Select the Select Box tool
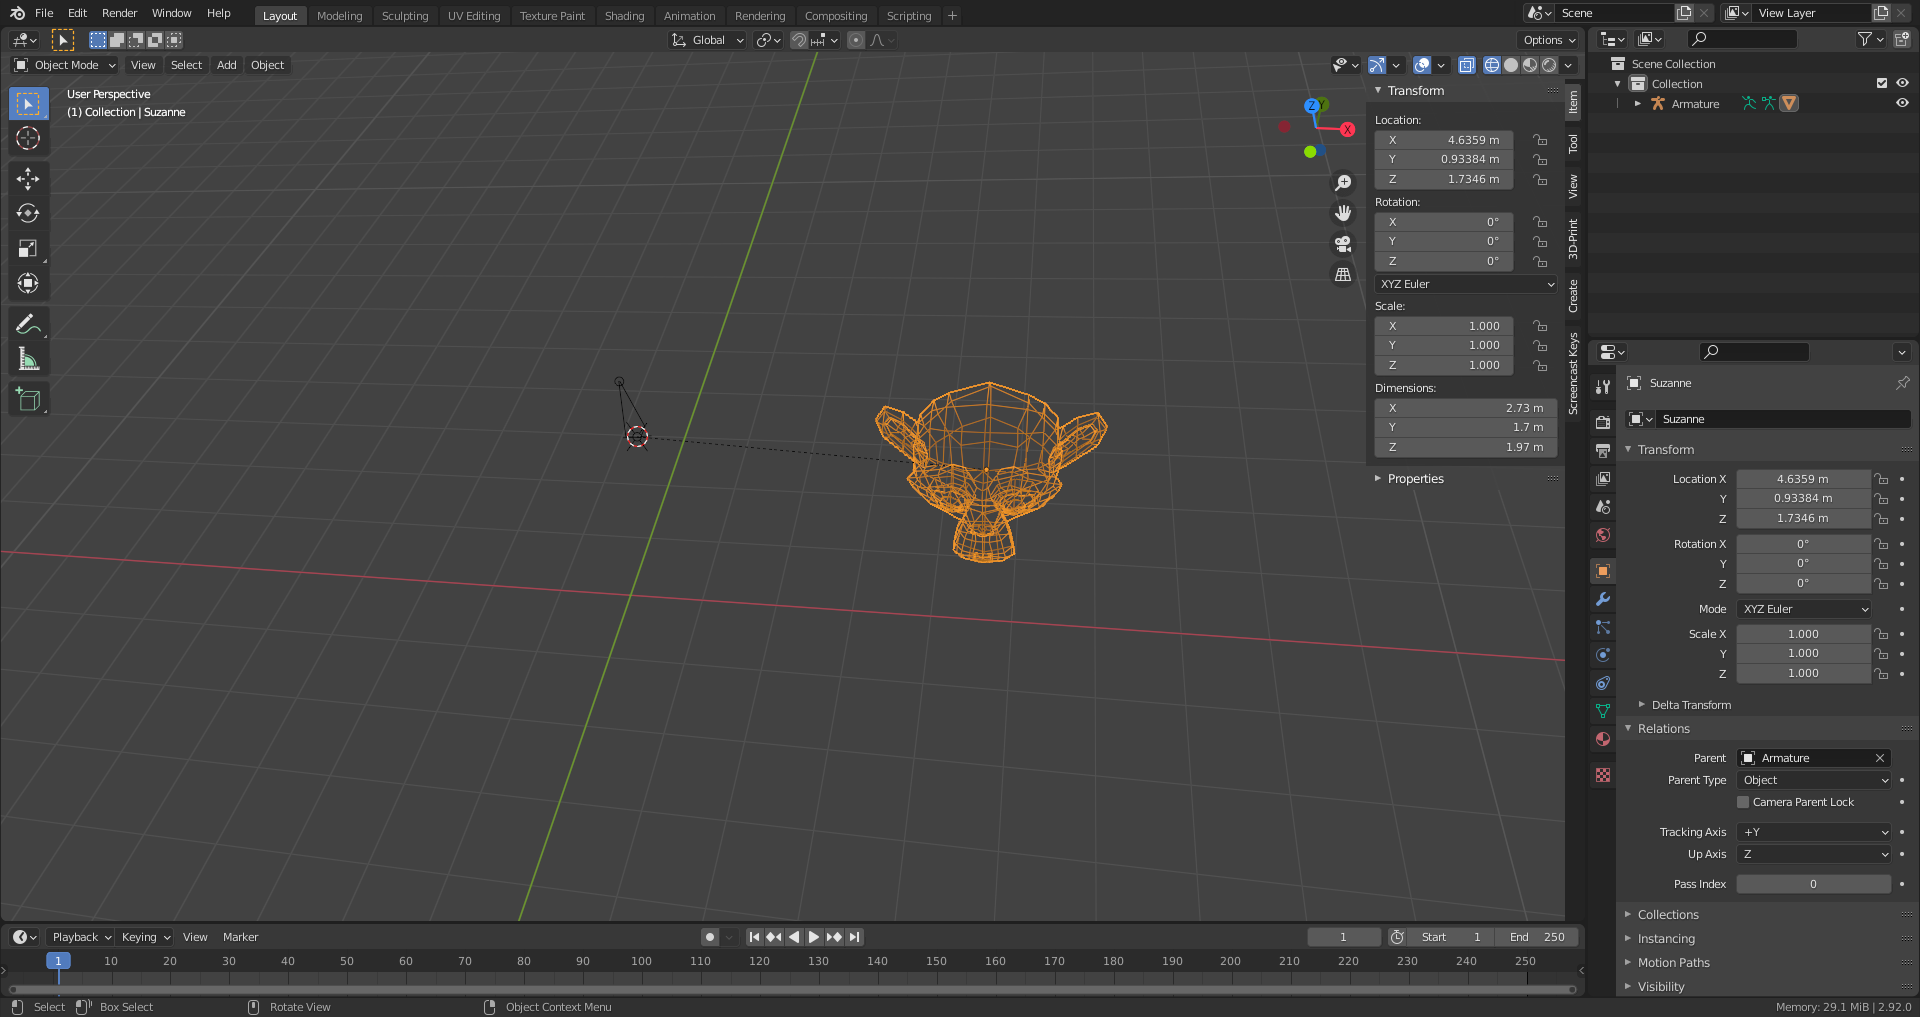This screenshot has height=1017, width=1920. [x=28, y=103]
